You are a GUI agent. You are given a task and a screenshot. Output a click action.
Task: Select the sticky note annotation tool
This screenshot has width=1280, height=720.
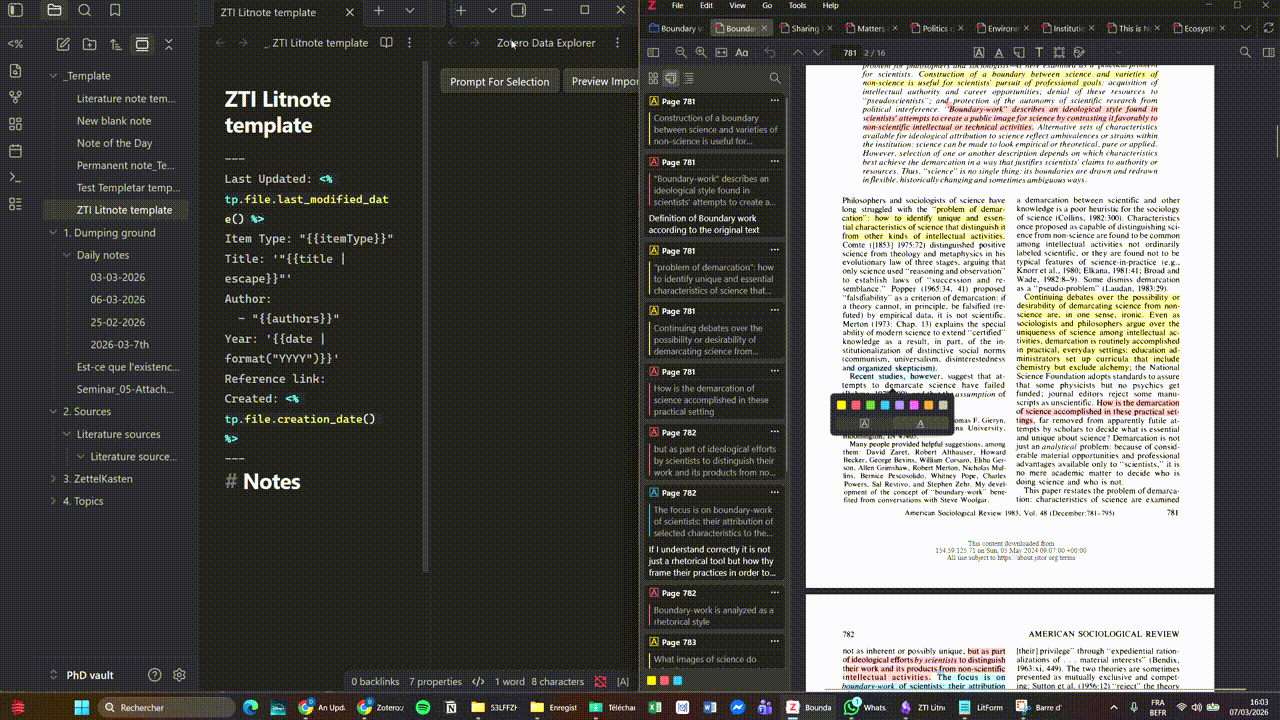click(1019, 53)
